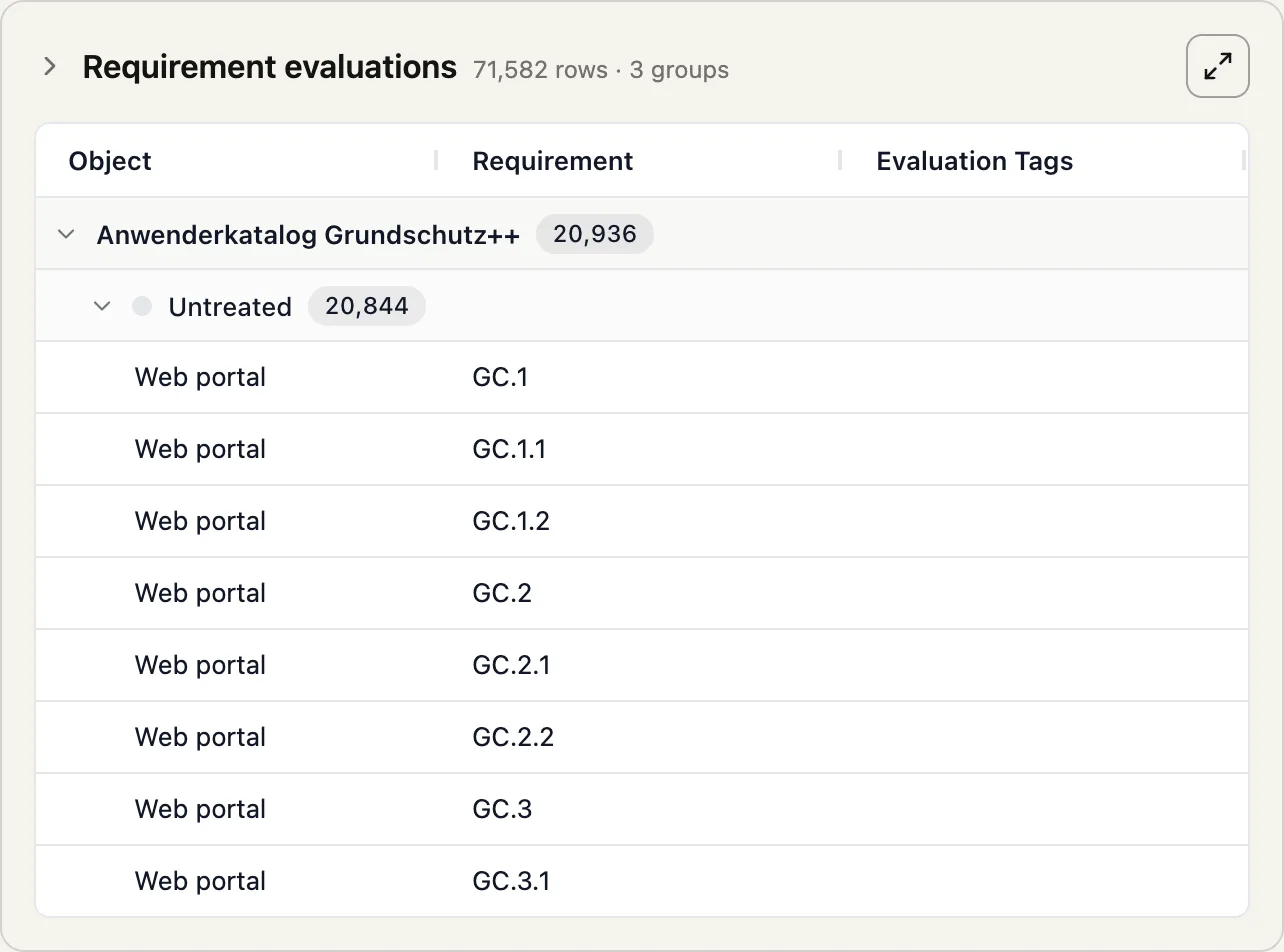Click the 20,936 count badge
The height and width of the screenshot is (952, 1284).
pyautogui.click(x=595, y=234)
